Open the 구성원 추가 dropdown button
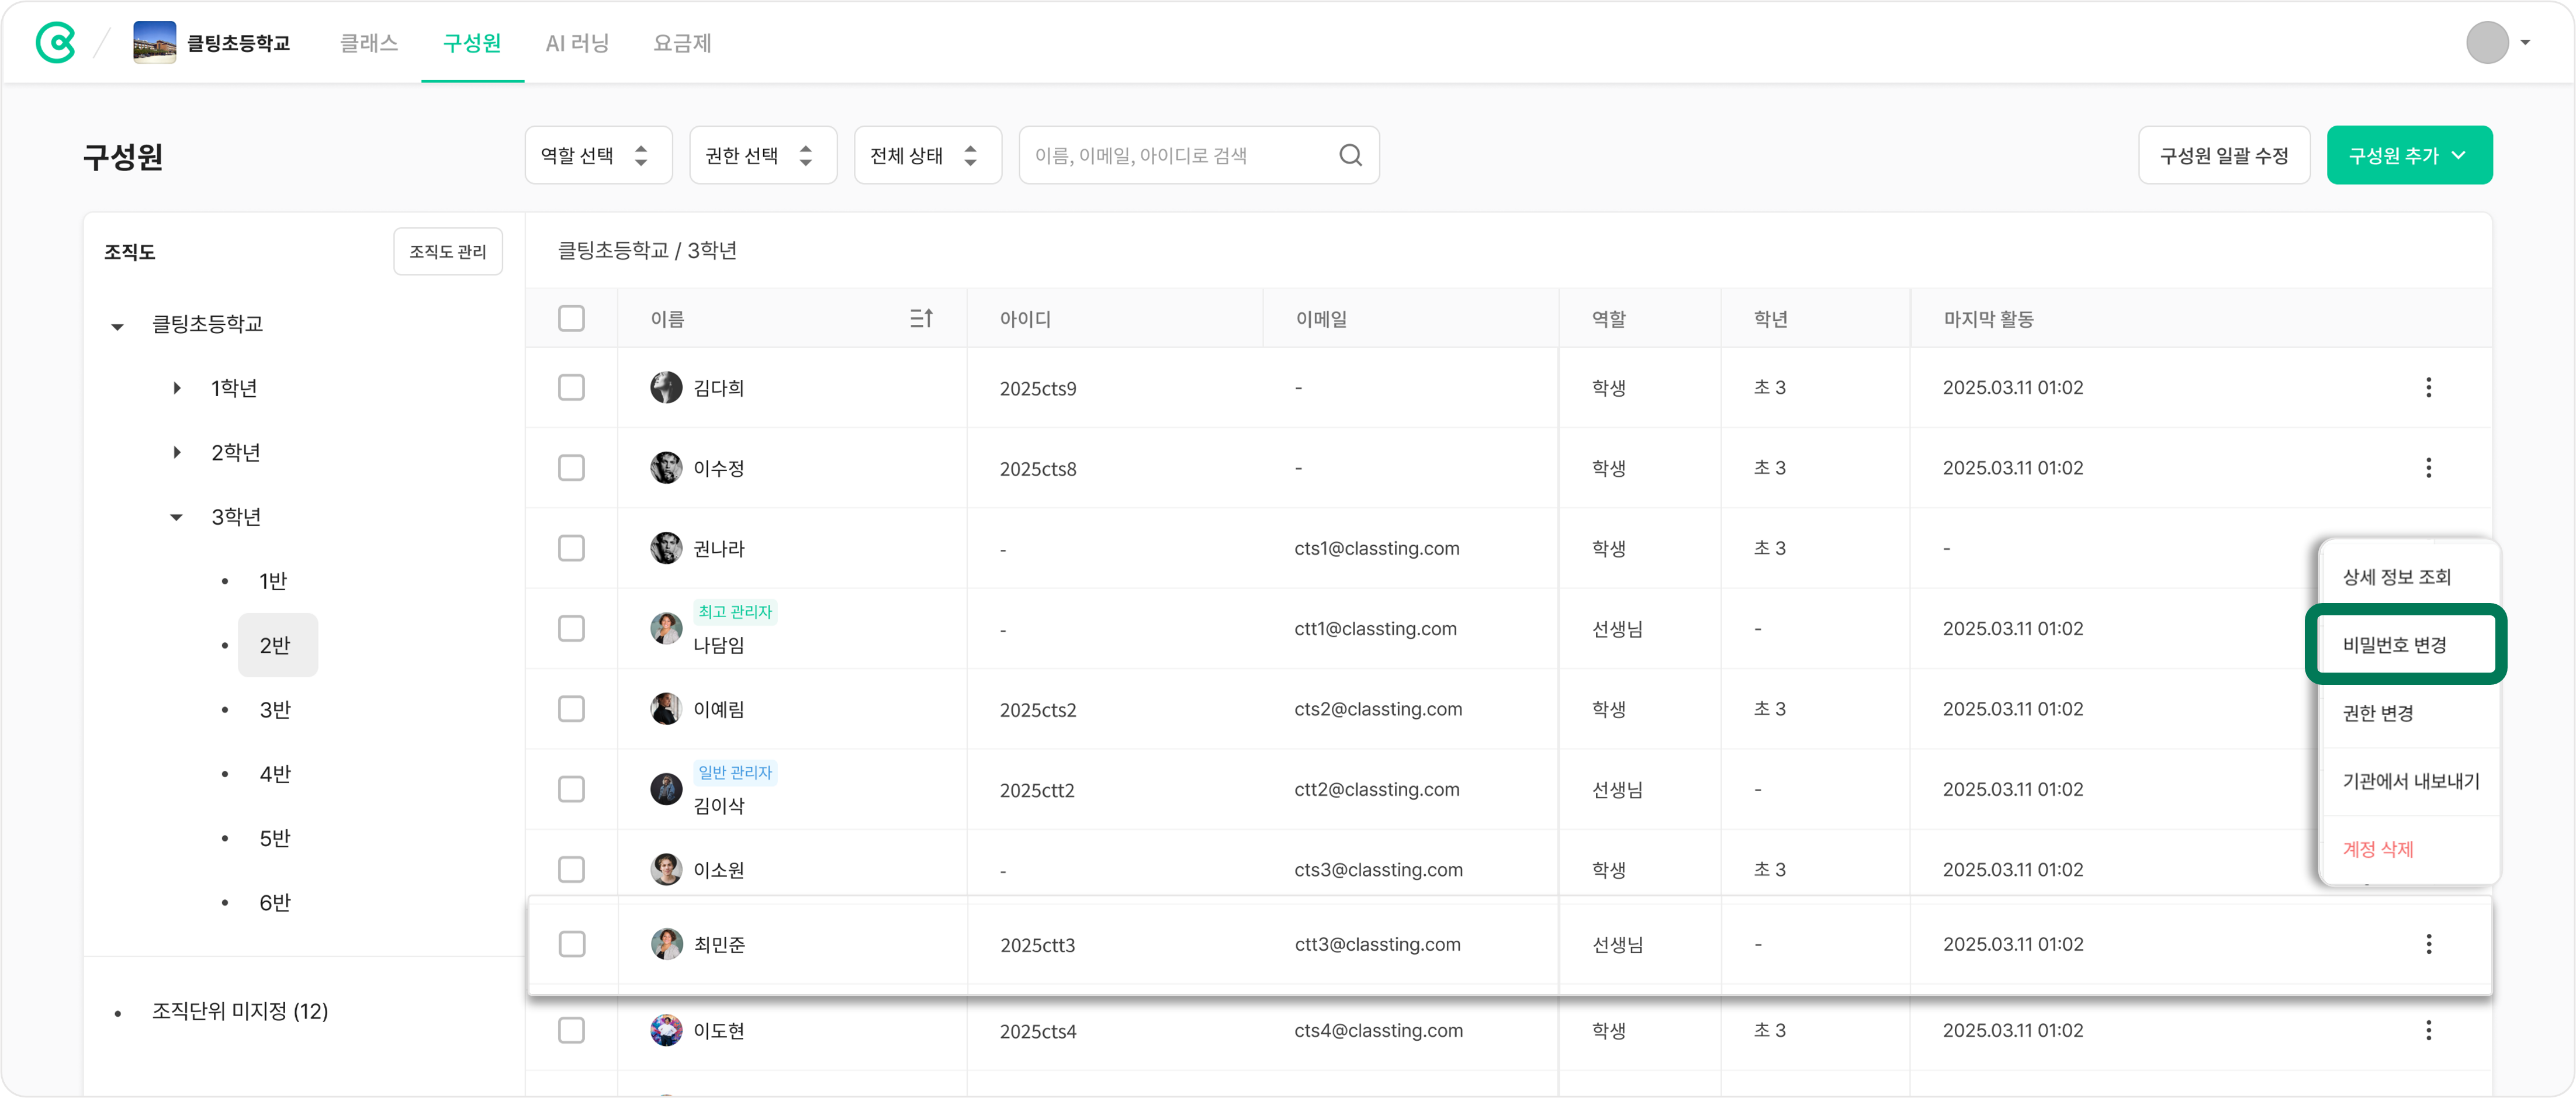 click(2409, 155)
